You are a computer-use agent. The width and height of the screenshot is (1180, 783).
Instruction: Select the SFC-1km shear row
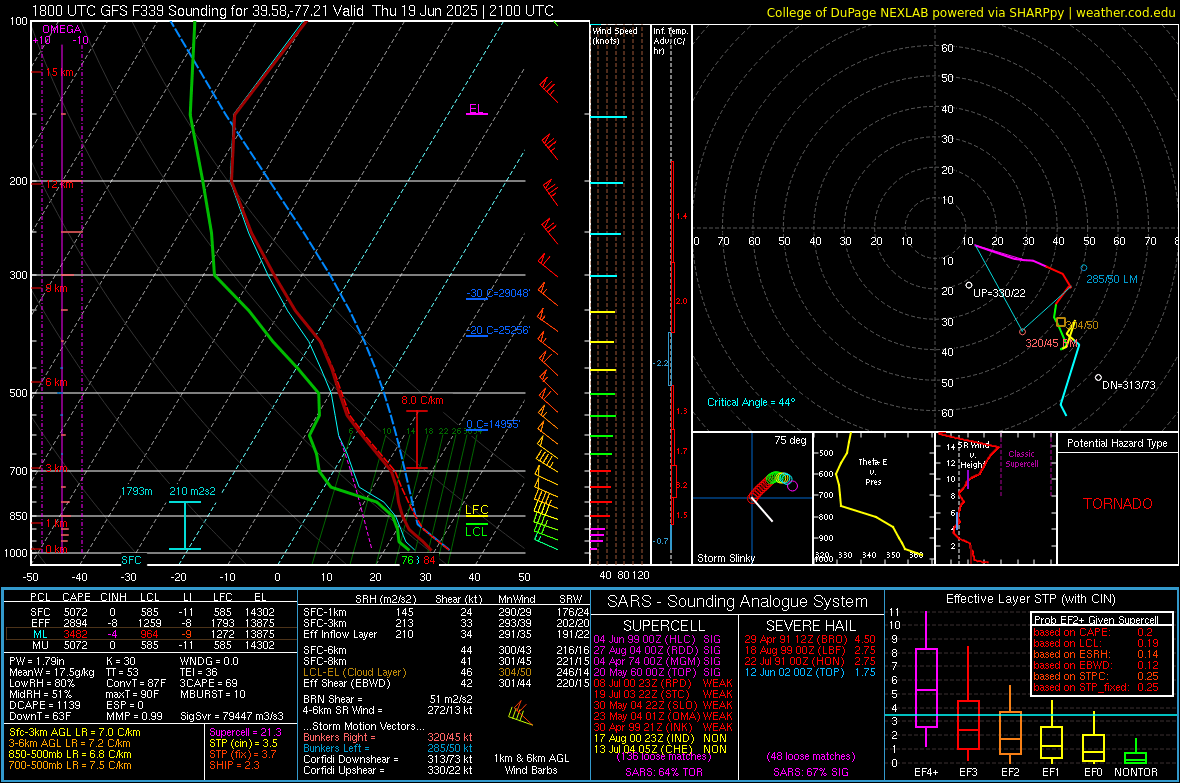point(446,612)
